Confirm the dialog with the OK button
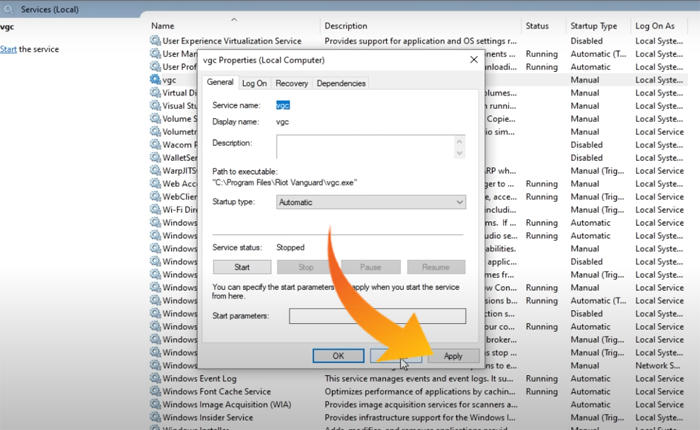Screen dimensions: 700x430 [338, 355]
